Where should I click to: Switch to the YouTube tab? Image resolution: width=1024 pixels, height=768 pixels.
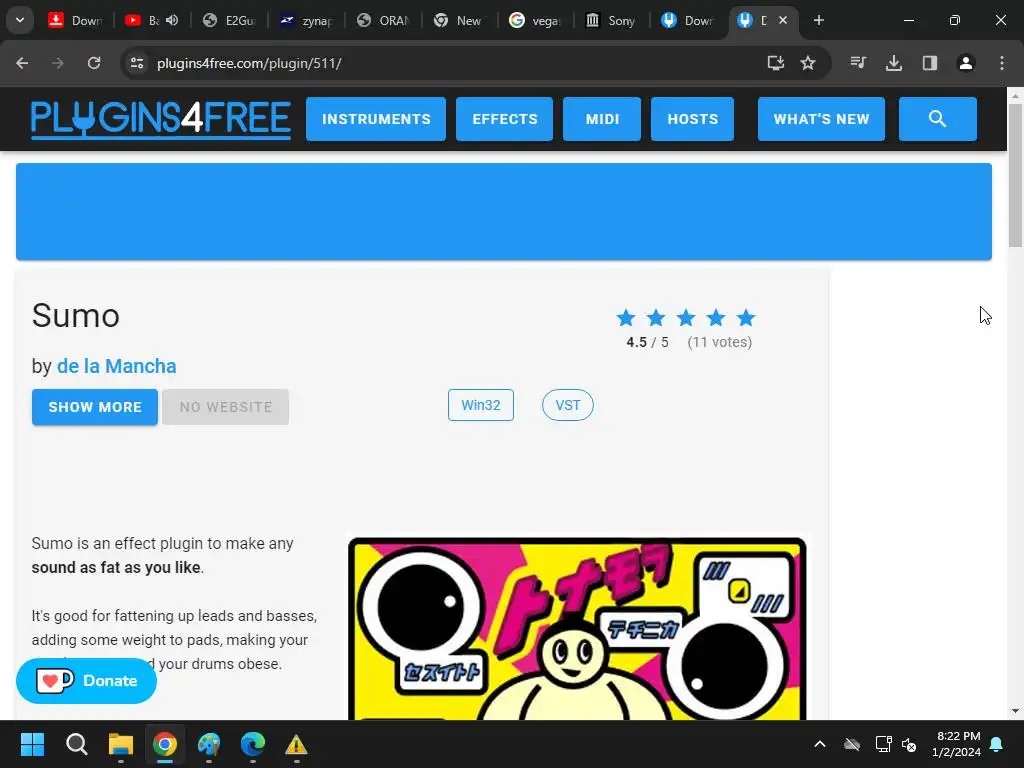click(142, 20)
